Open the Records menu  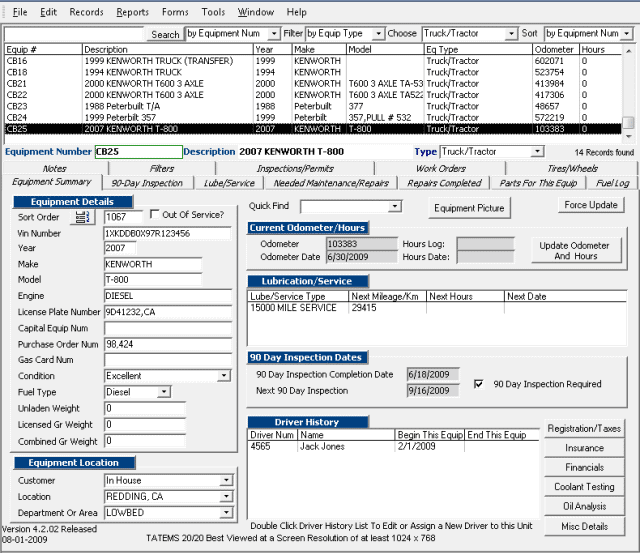coord(87,12)
